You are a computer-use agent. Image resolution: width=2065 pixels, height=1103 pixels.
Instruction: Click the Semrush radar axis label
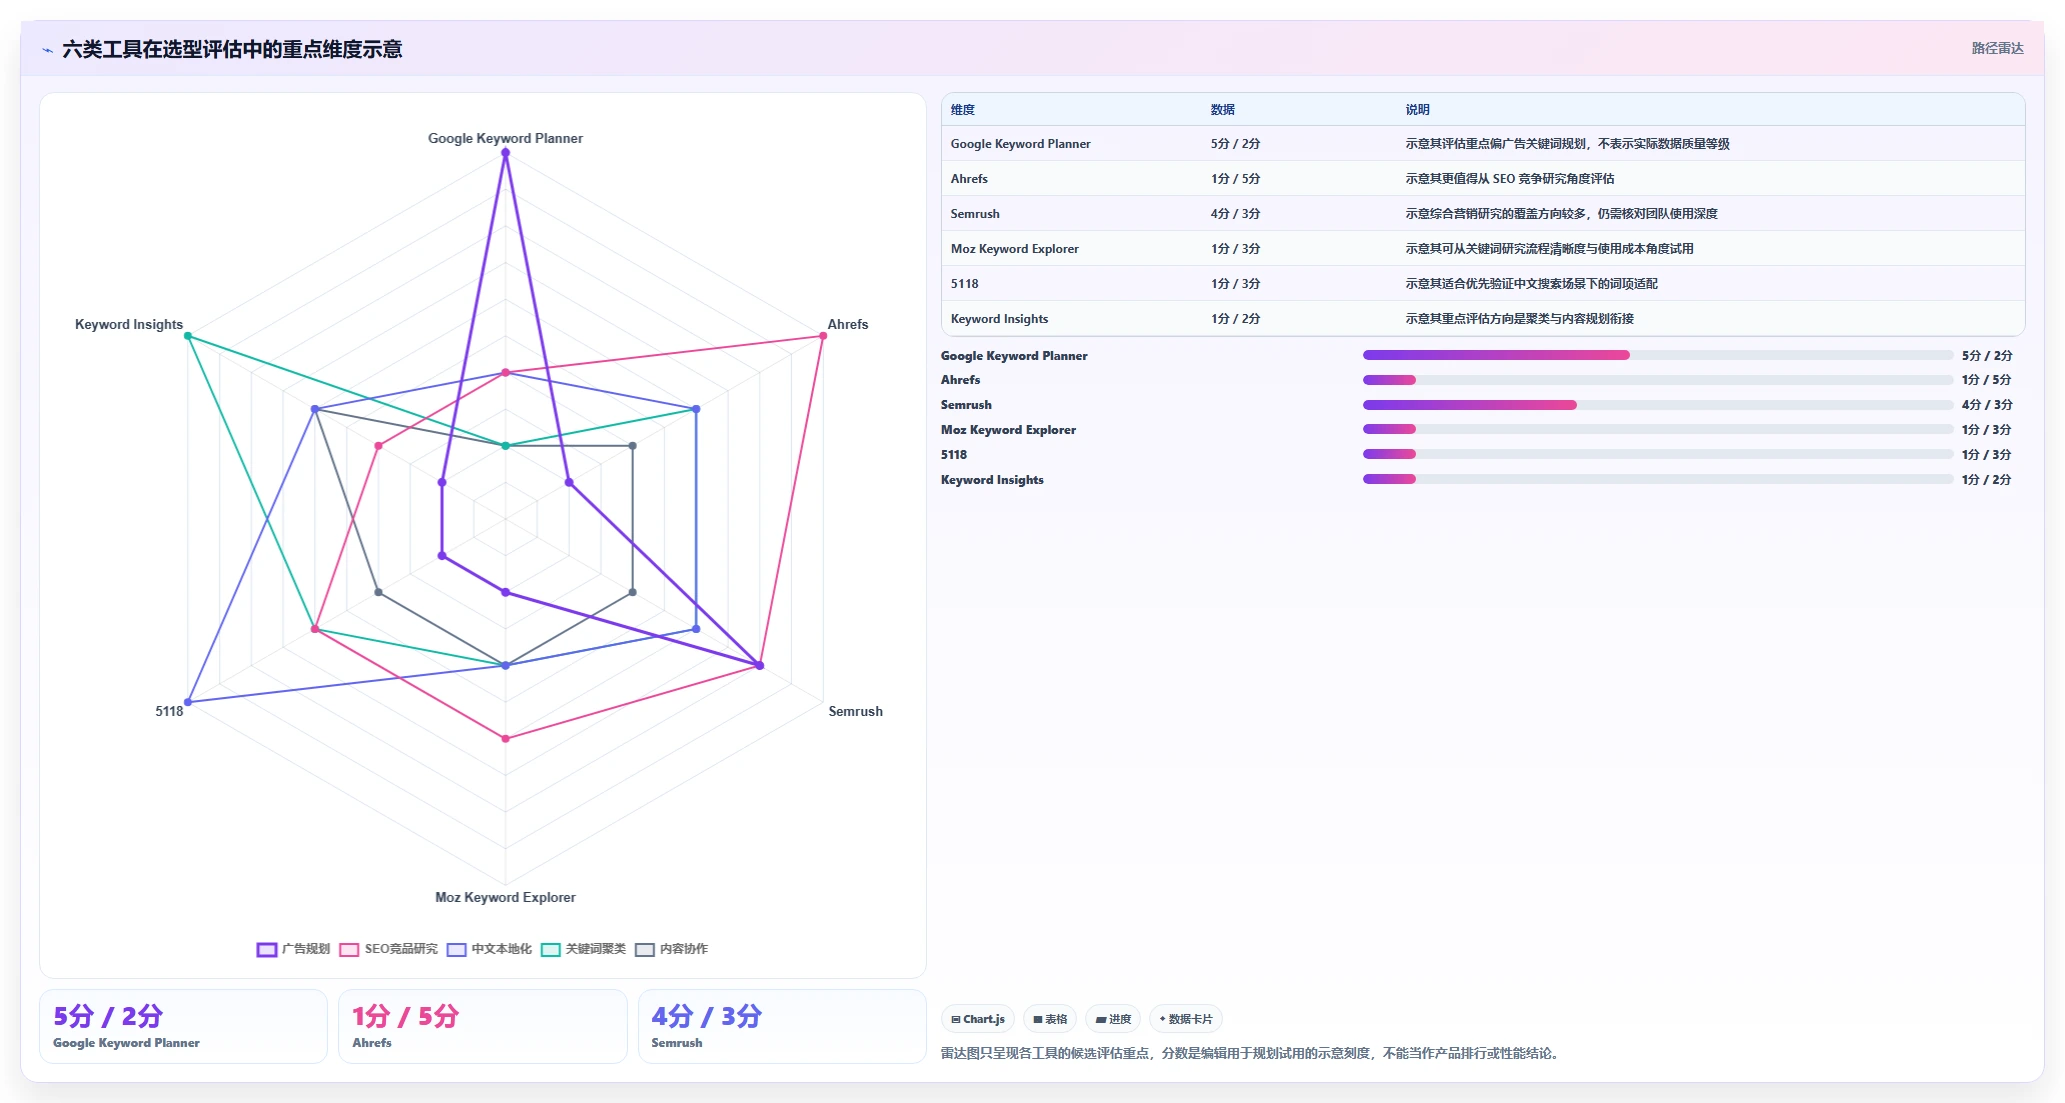pos(856,712)
